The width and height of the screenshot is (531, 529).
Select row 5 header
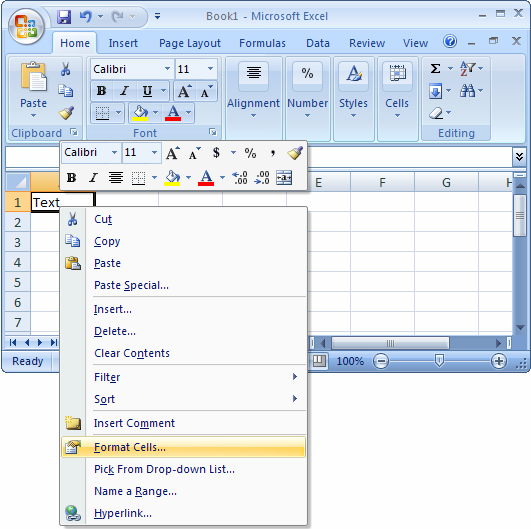[18, 282]
